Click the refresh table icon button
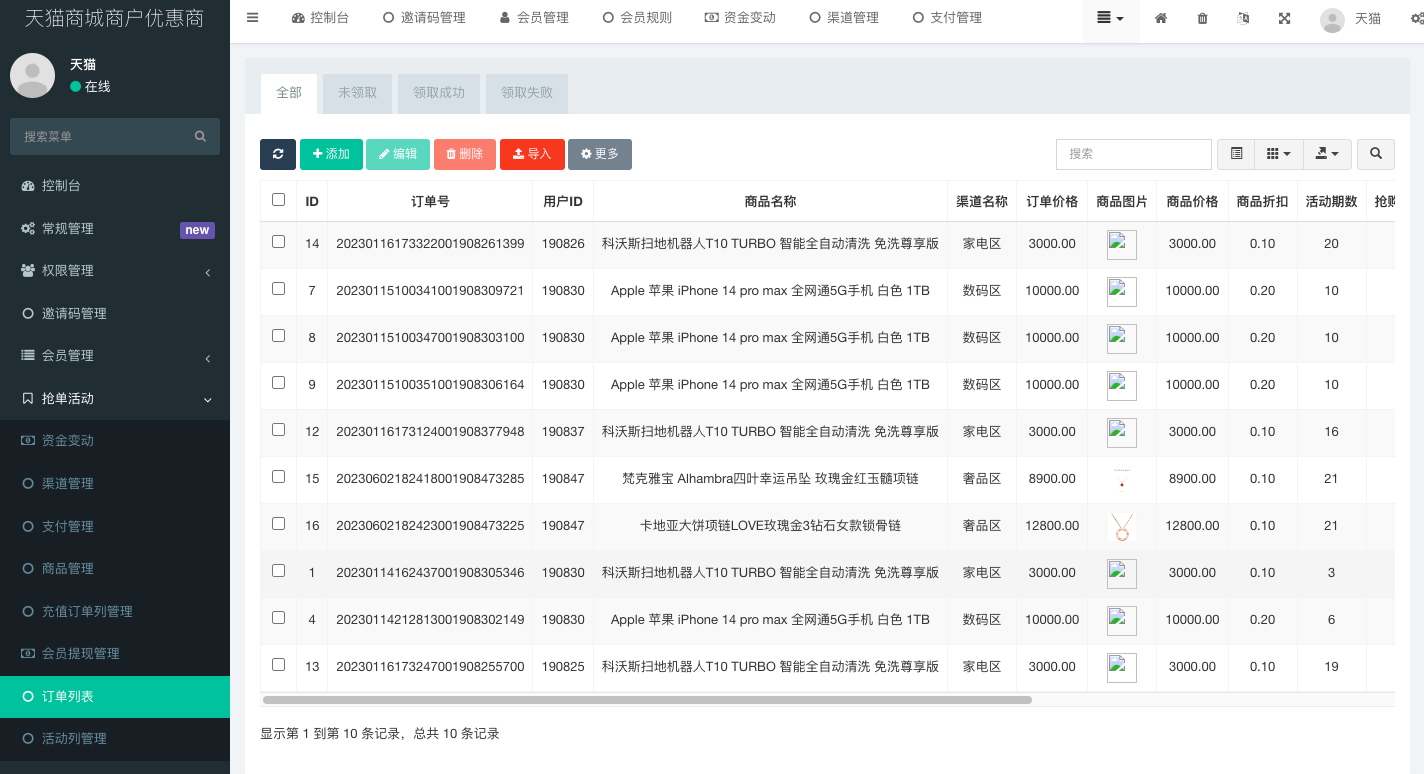This screenshot has width=1424, height=774. pyautogui.click(x=277, y=154)
